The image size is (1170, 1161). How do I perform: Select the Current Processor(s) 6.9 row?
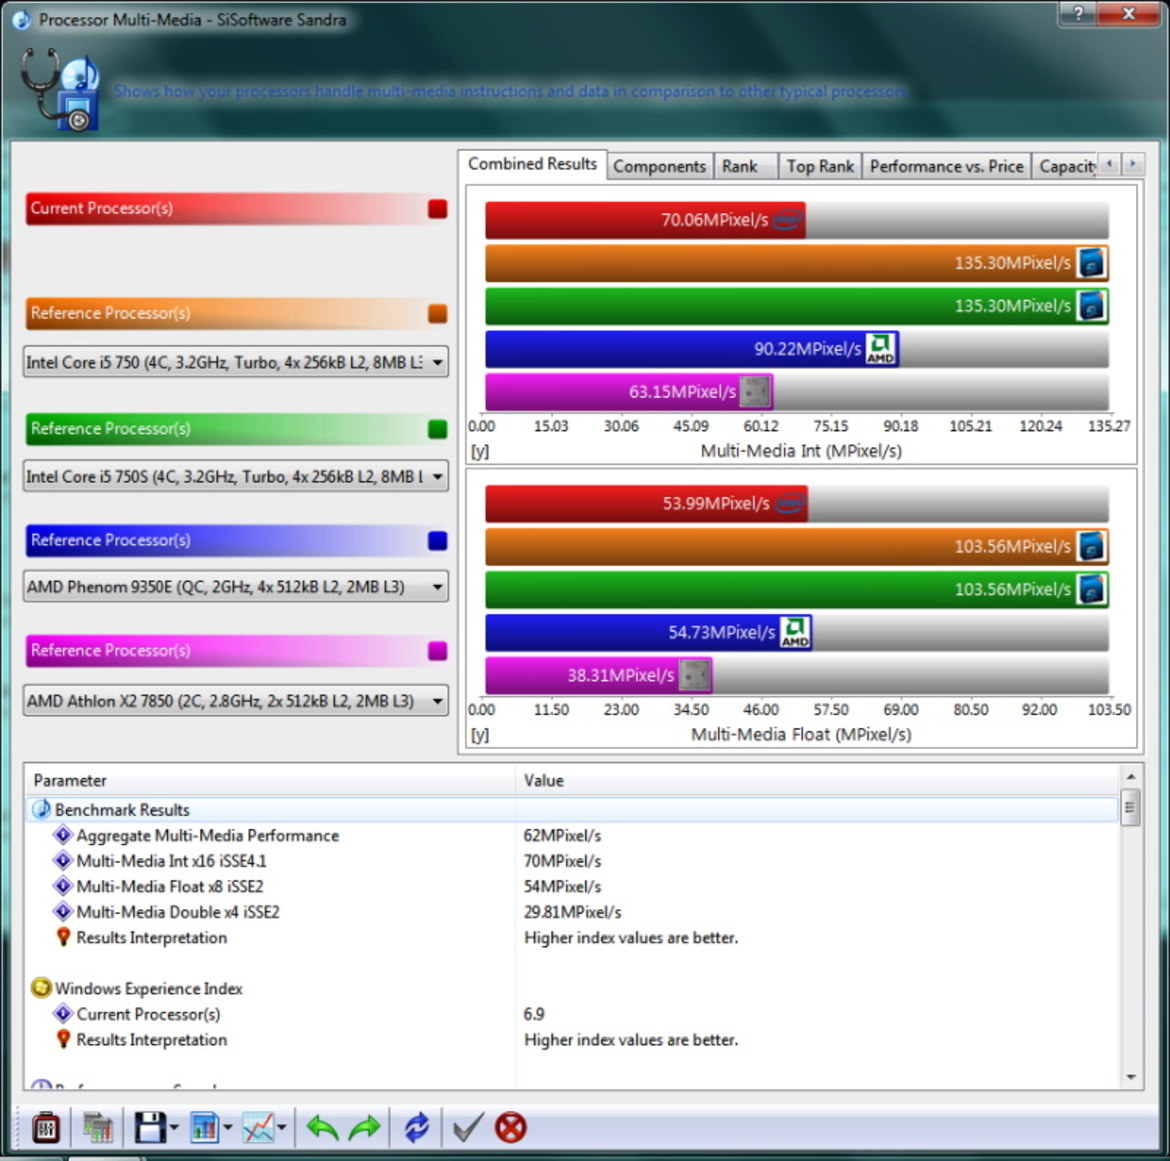click(572, 1014)
